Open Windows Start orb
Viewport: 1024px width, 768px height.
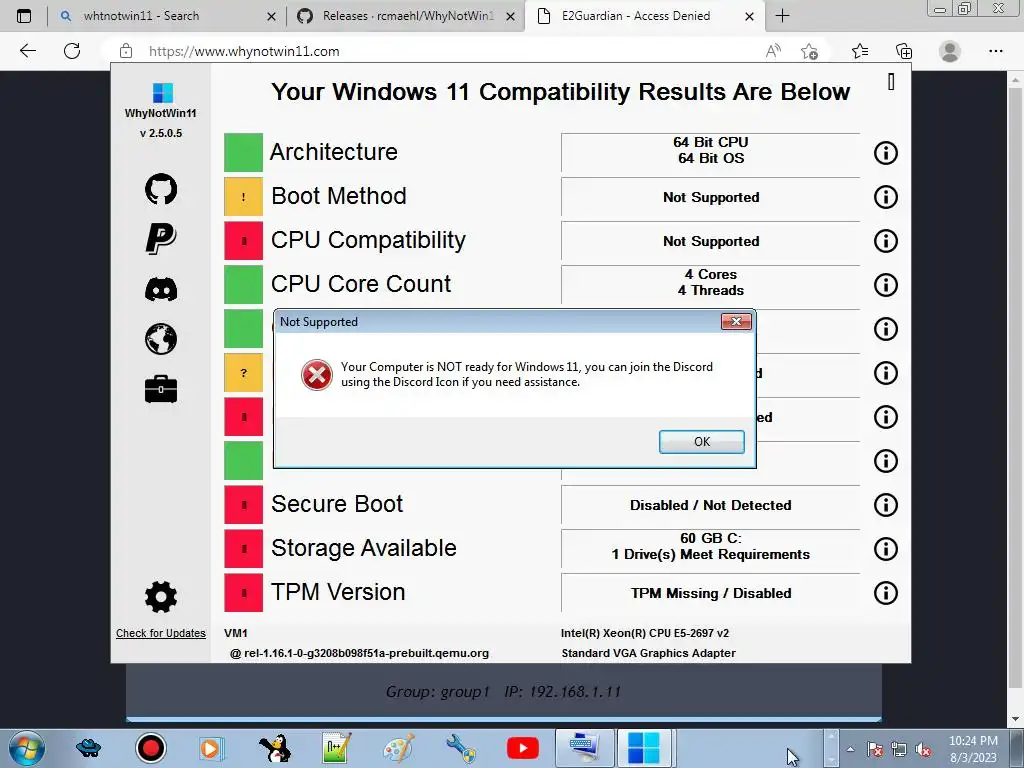(27, 748)
